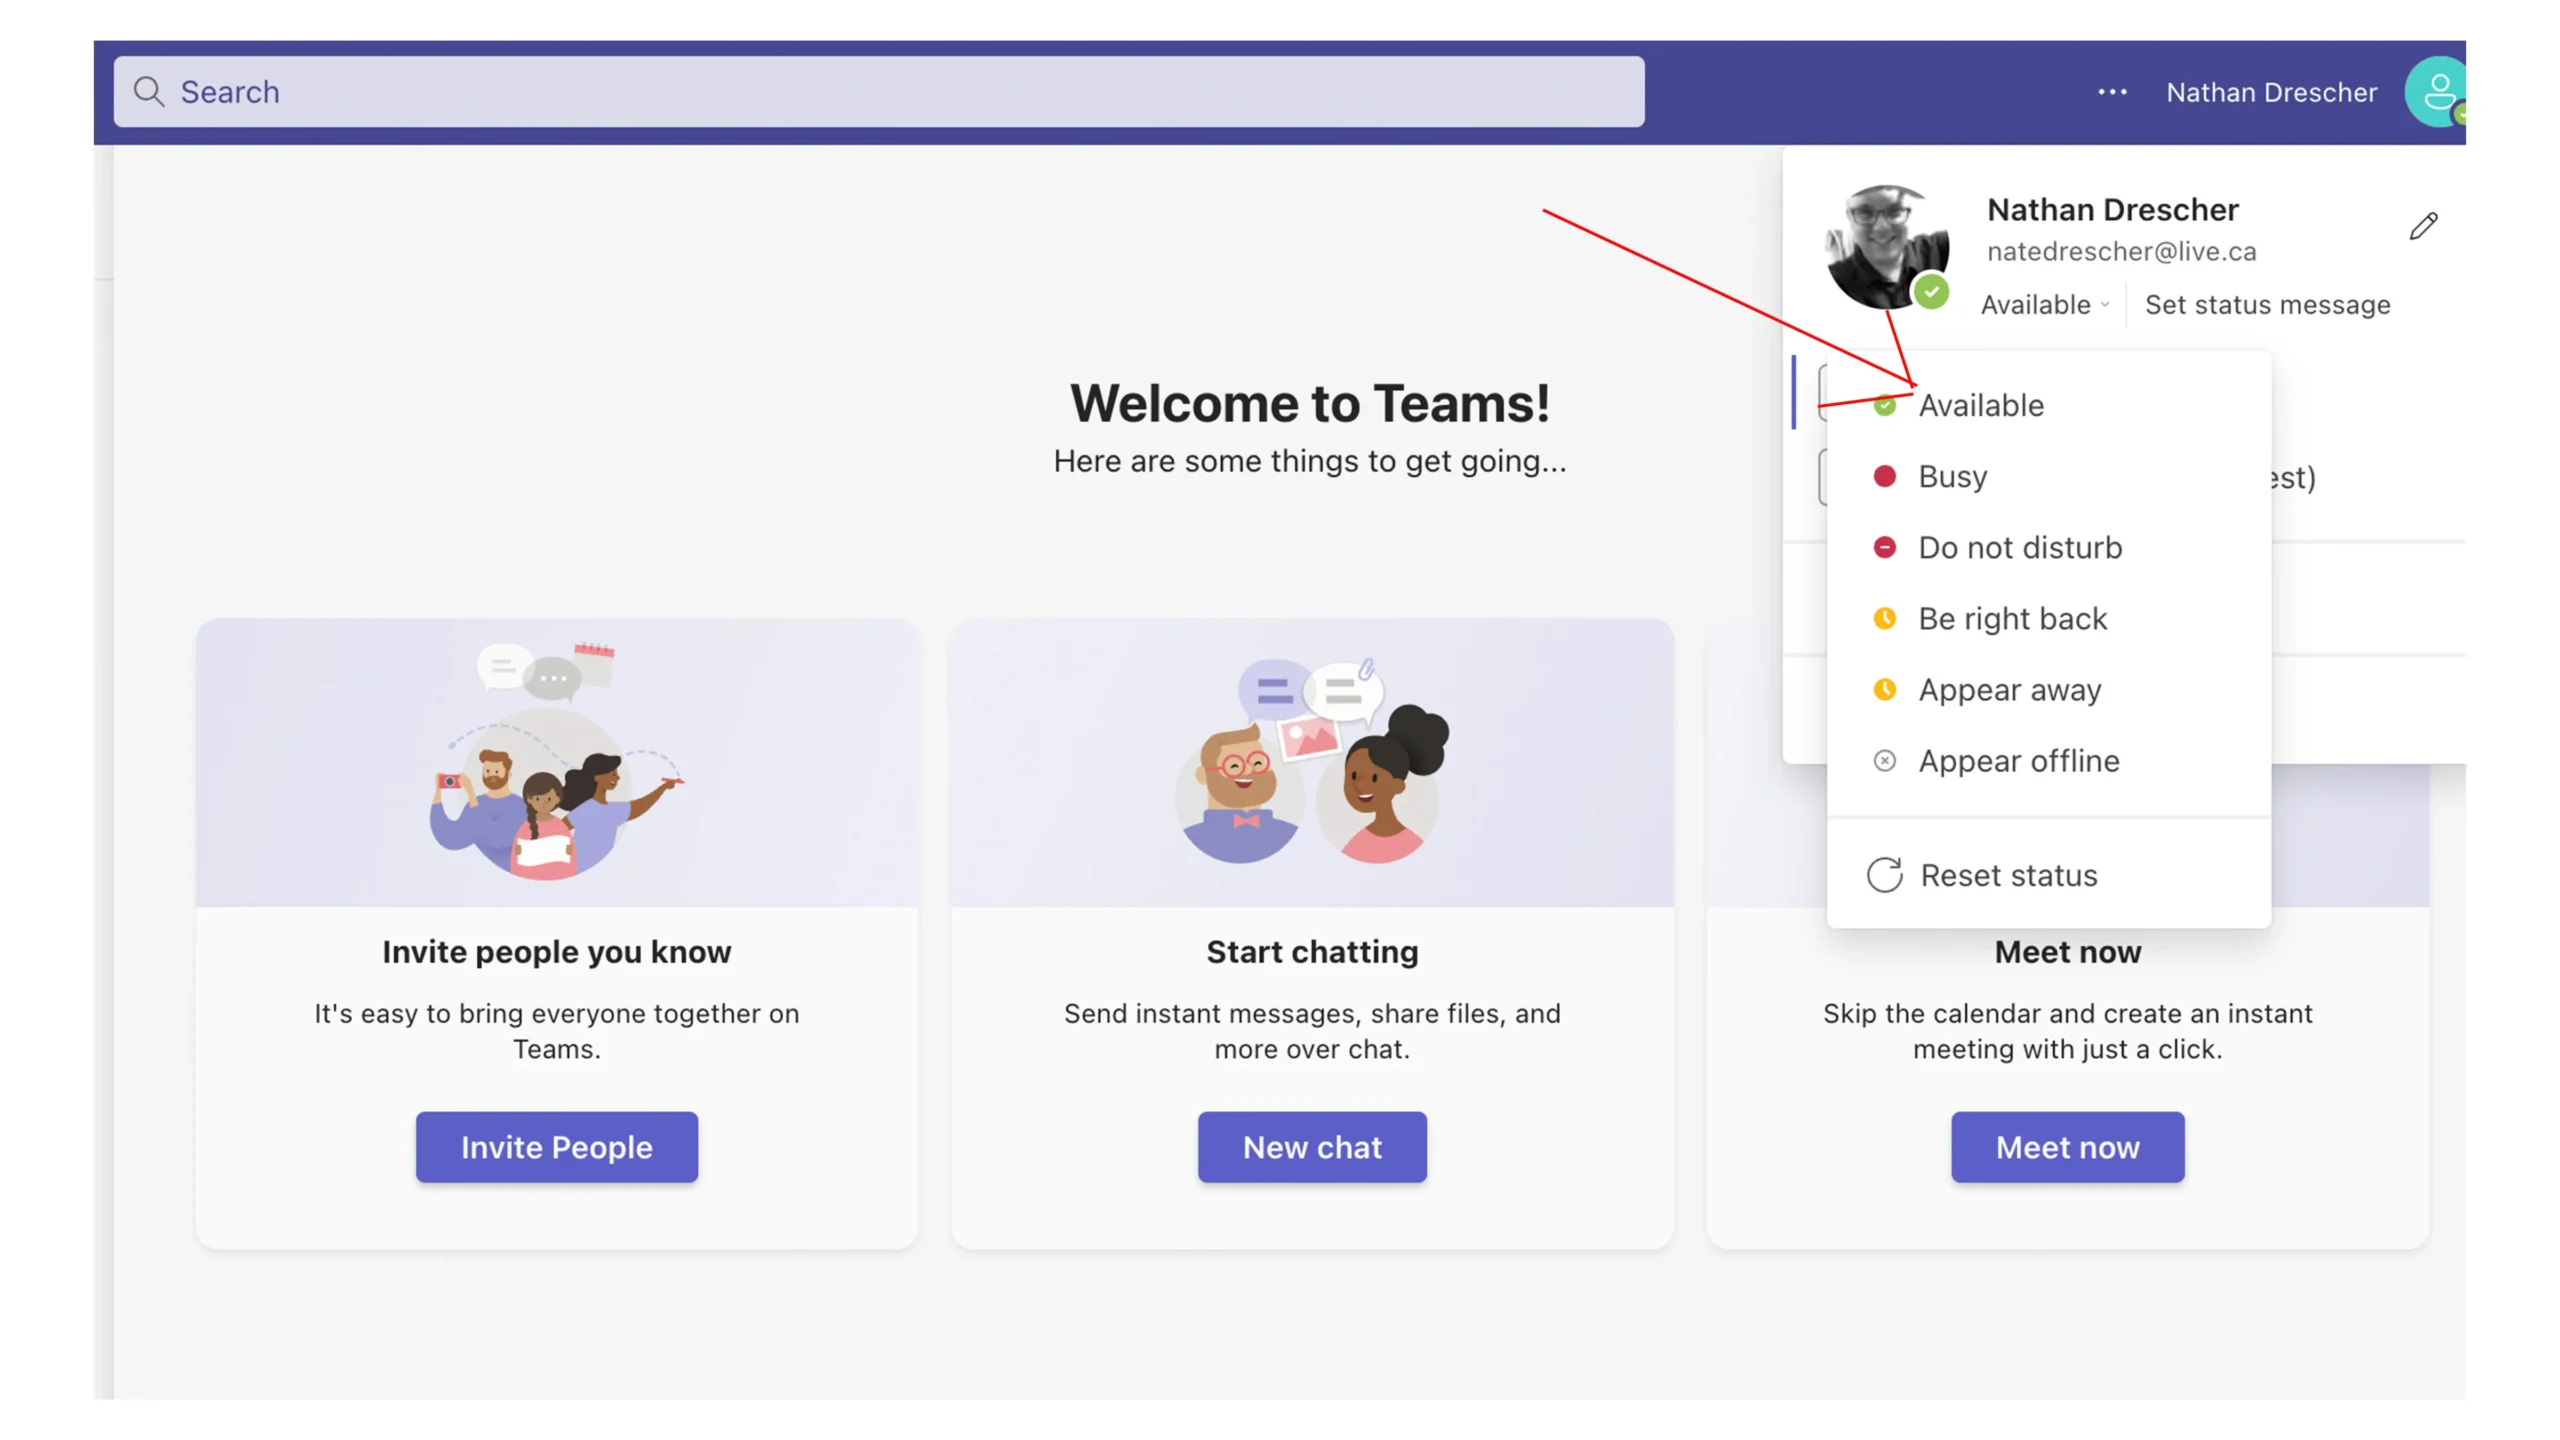Screen dimensions: 2560x1440
Task: Click the New chat button
Action: point(1312,1146)
